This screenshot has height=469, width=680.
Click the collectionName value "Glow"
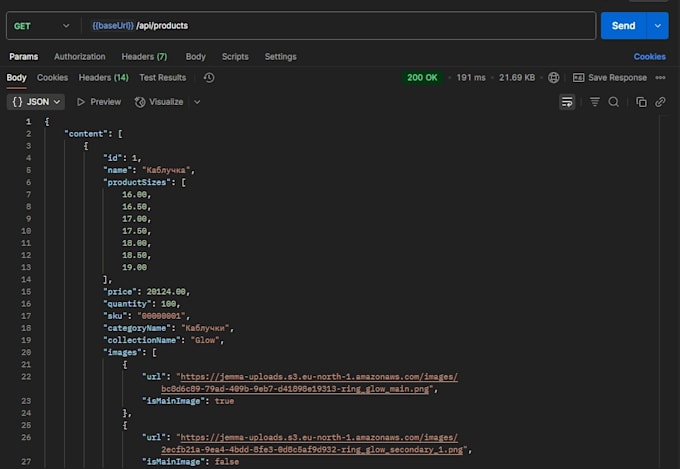pyautogui.click(x=205, y=340)
